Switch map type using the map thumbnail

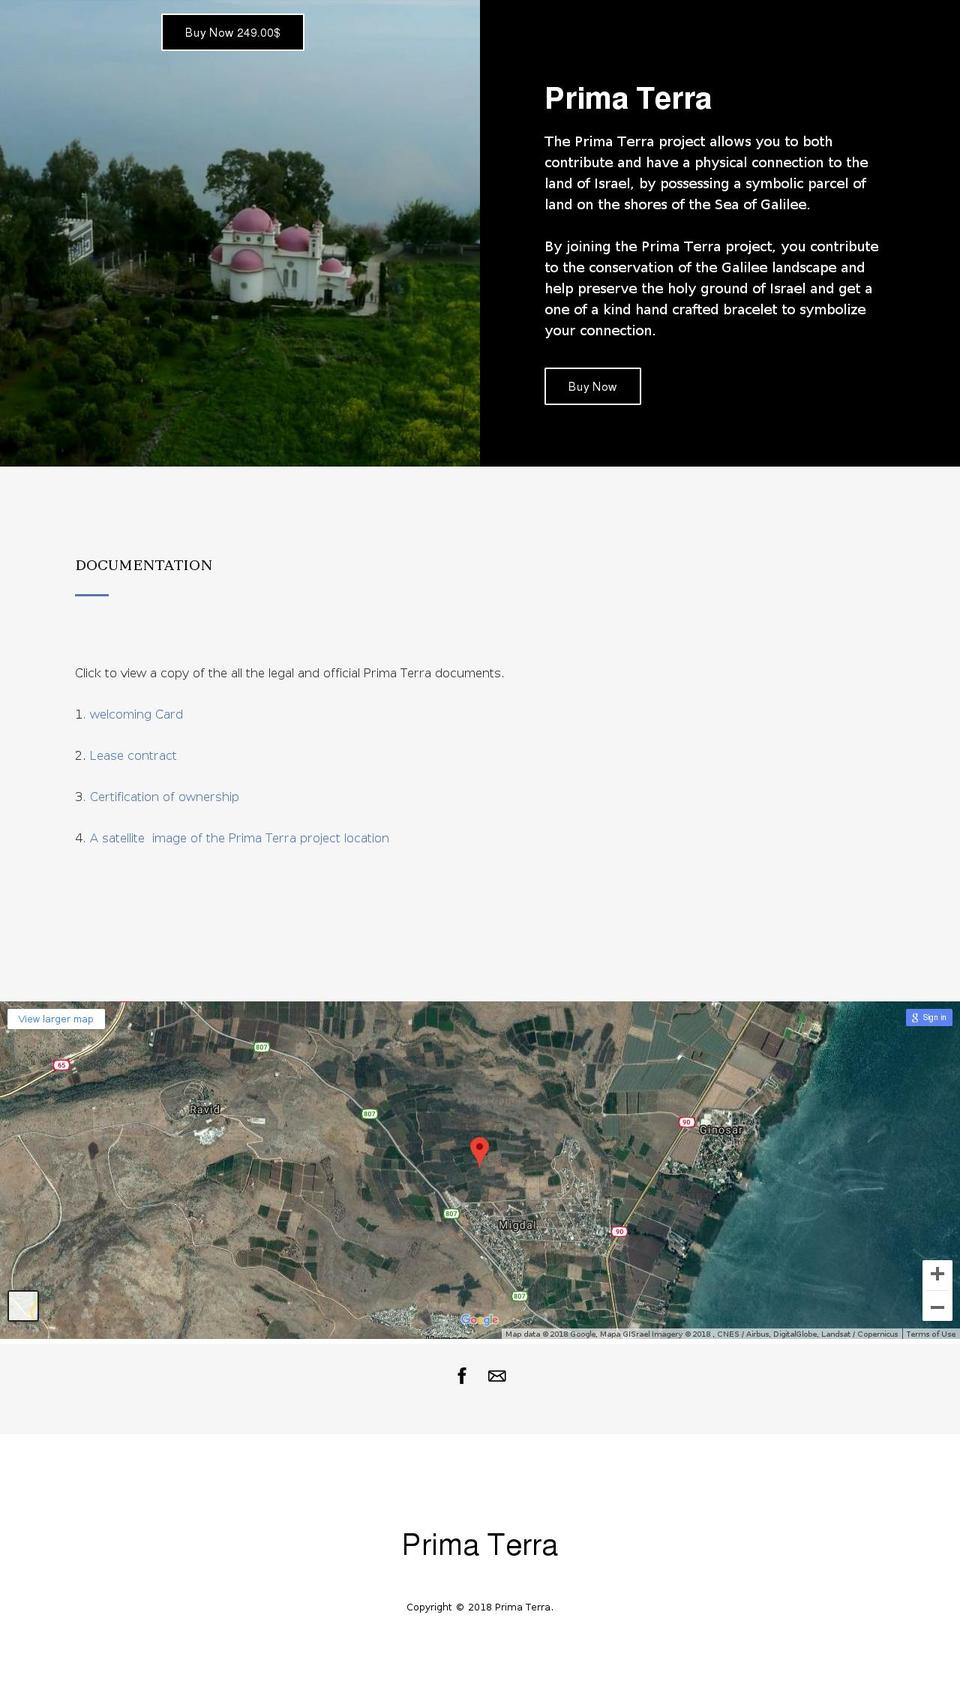tap(23, 1306)
